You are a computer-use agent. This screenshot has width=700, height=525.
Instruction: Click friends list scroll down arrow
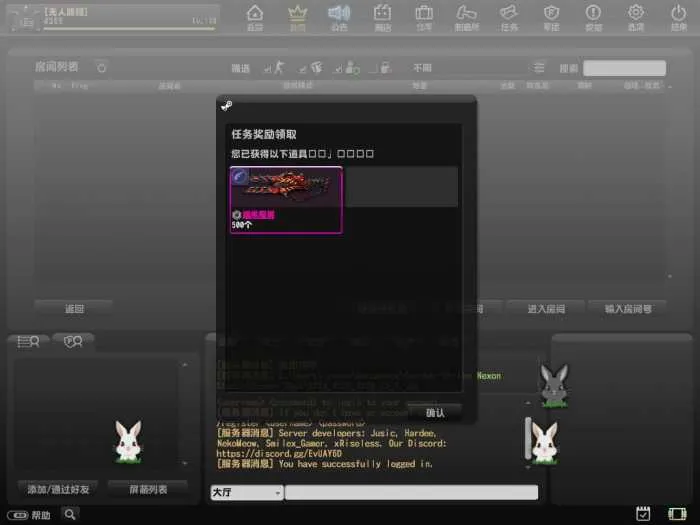[185, 463]
